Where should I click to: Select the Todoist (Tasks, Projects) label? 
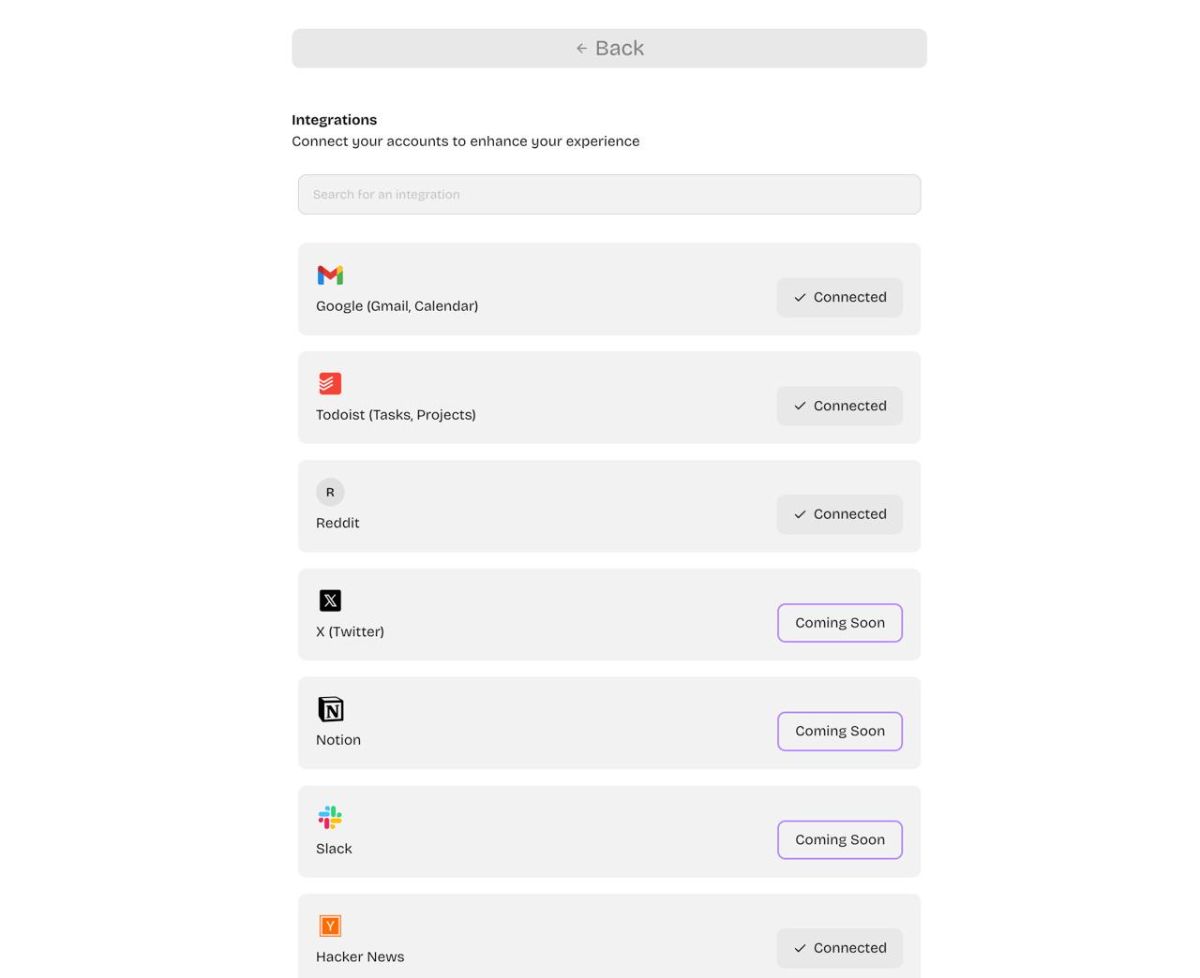(x=396, y=414)
